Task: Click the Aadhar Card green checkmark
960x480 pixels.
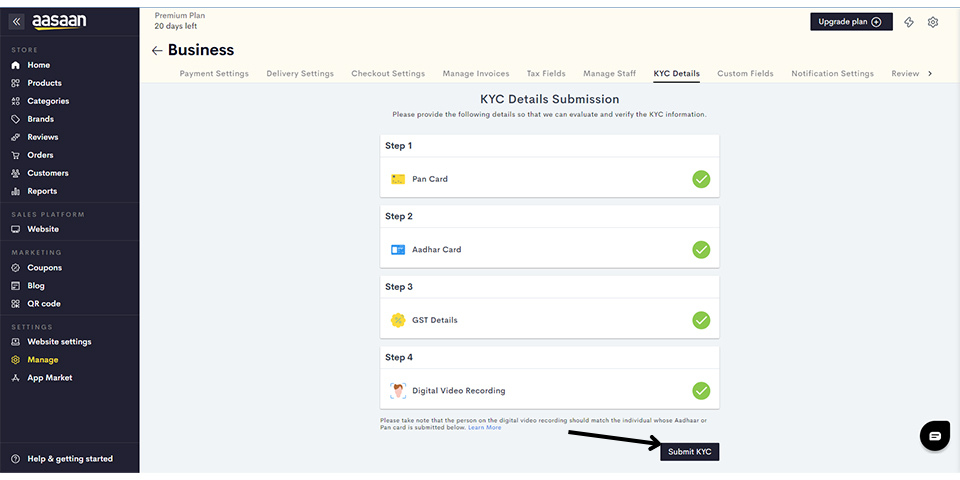Action: pyautogui.click(x=701, y=250)
